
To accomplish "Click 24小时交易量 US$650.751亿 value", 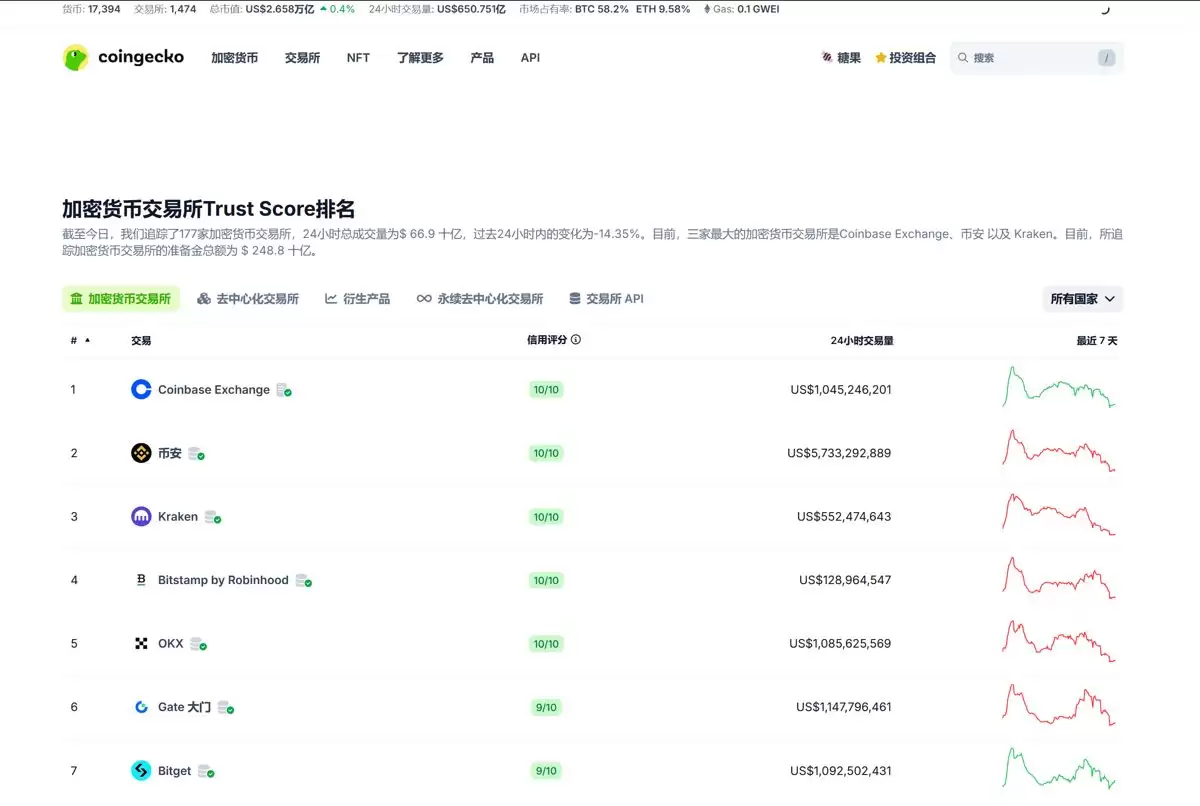I will [x=472, y=9].
